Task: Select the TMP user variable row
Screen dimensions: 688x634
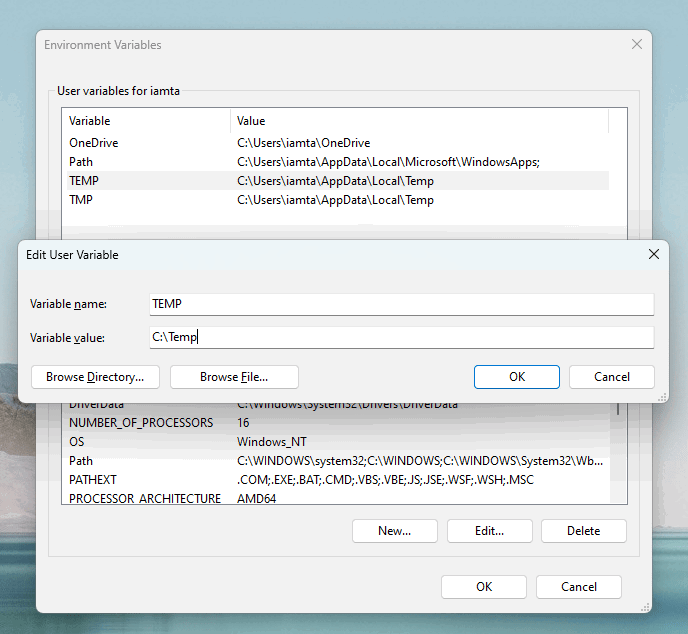Action: point(338,200)
